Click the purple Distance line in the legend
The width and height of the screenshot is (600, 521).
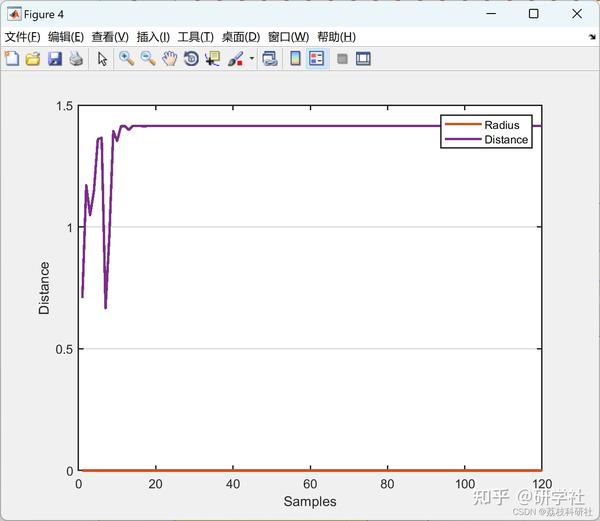point(463,139)
